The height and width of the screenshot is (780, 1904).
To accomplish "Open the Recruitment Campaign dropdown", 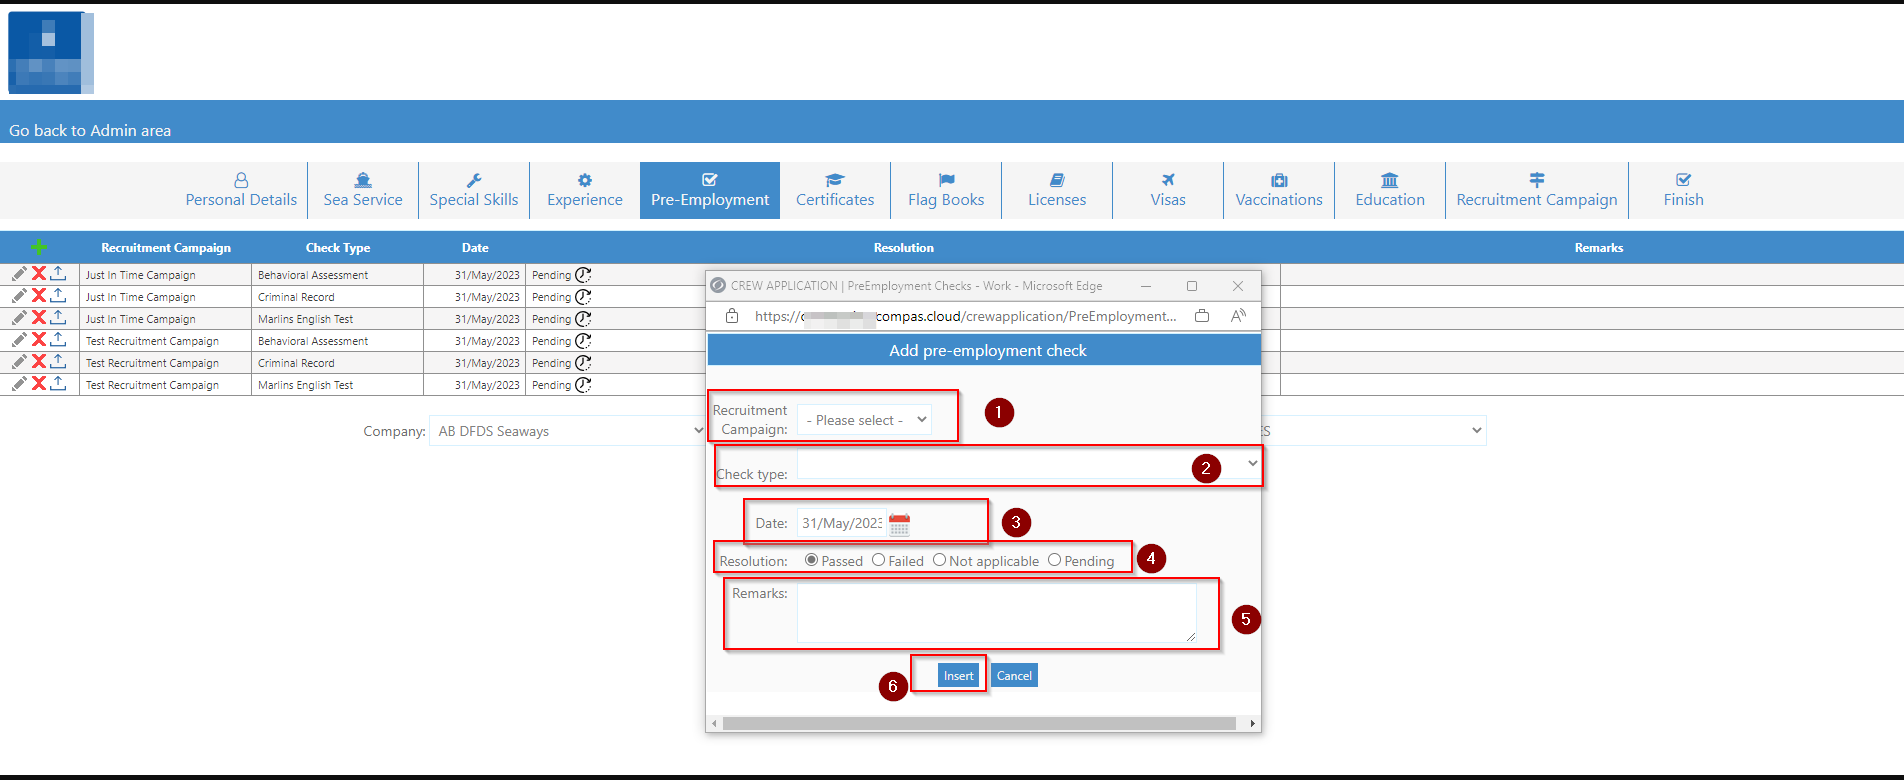I will pyautogui.click(x=865, y=420).
